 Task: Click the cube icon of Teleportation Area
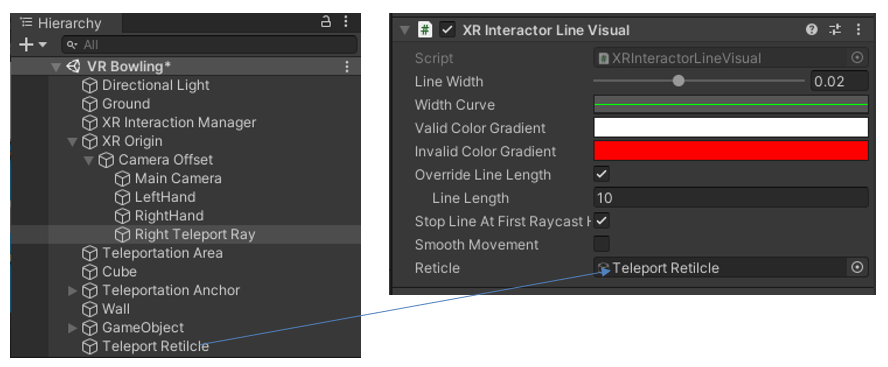90,253
